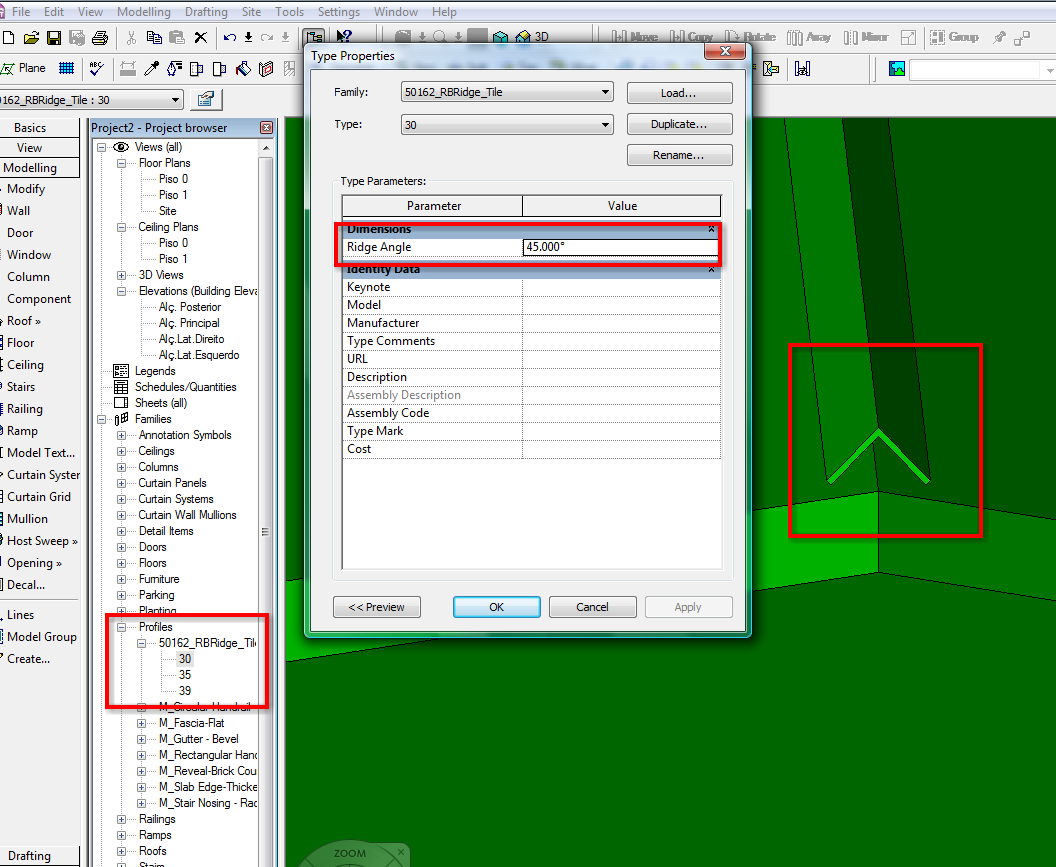Click the Preview button in Type Properties
The image size is (1056, 867).
pos(377,606)
